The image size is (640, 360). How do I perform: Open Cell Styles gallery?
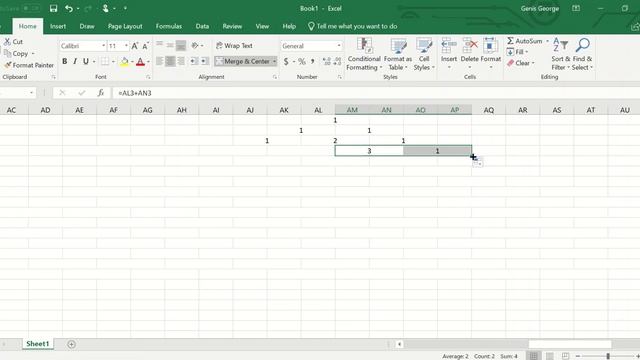pos(424,54)
